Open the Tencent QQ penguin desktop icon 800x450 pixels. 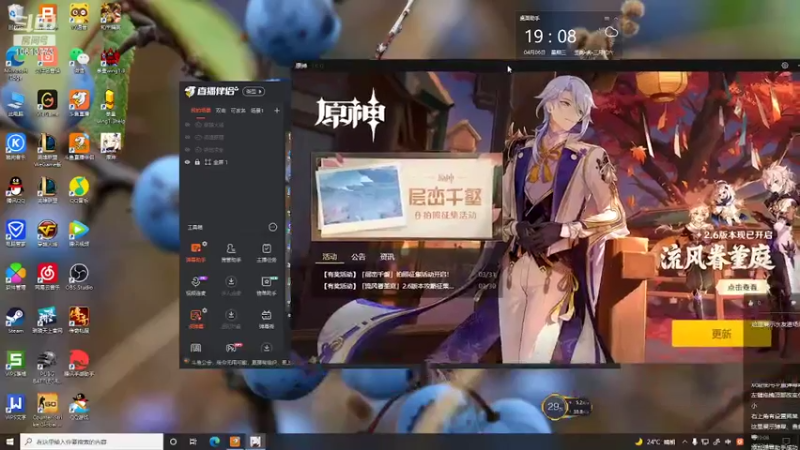point(15,190)
